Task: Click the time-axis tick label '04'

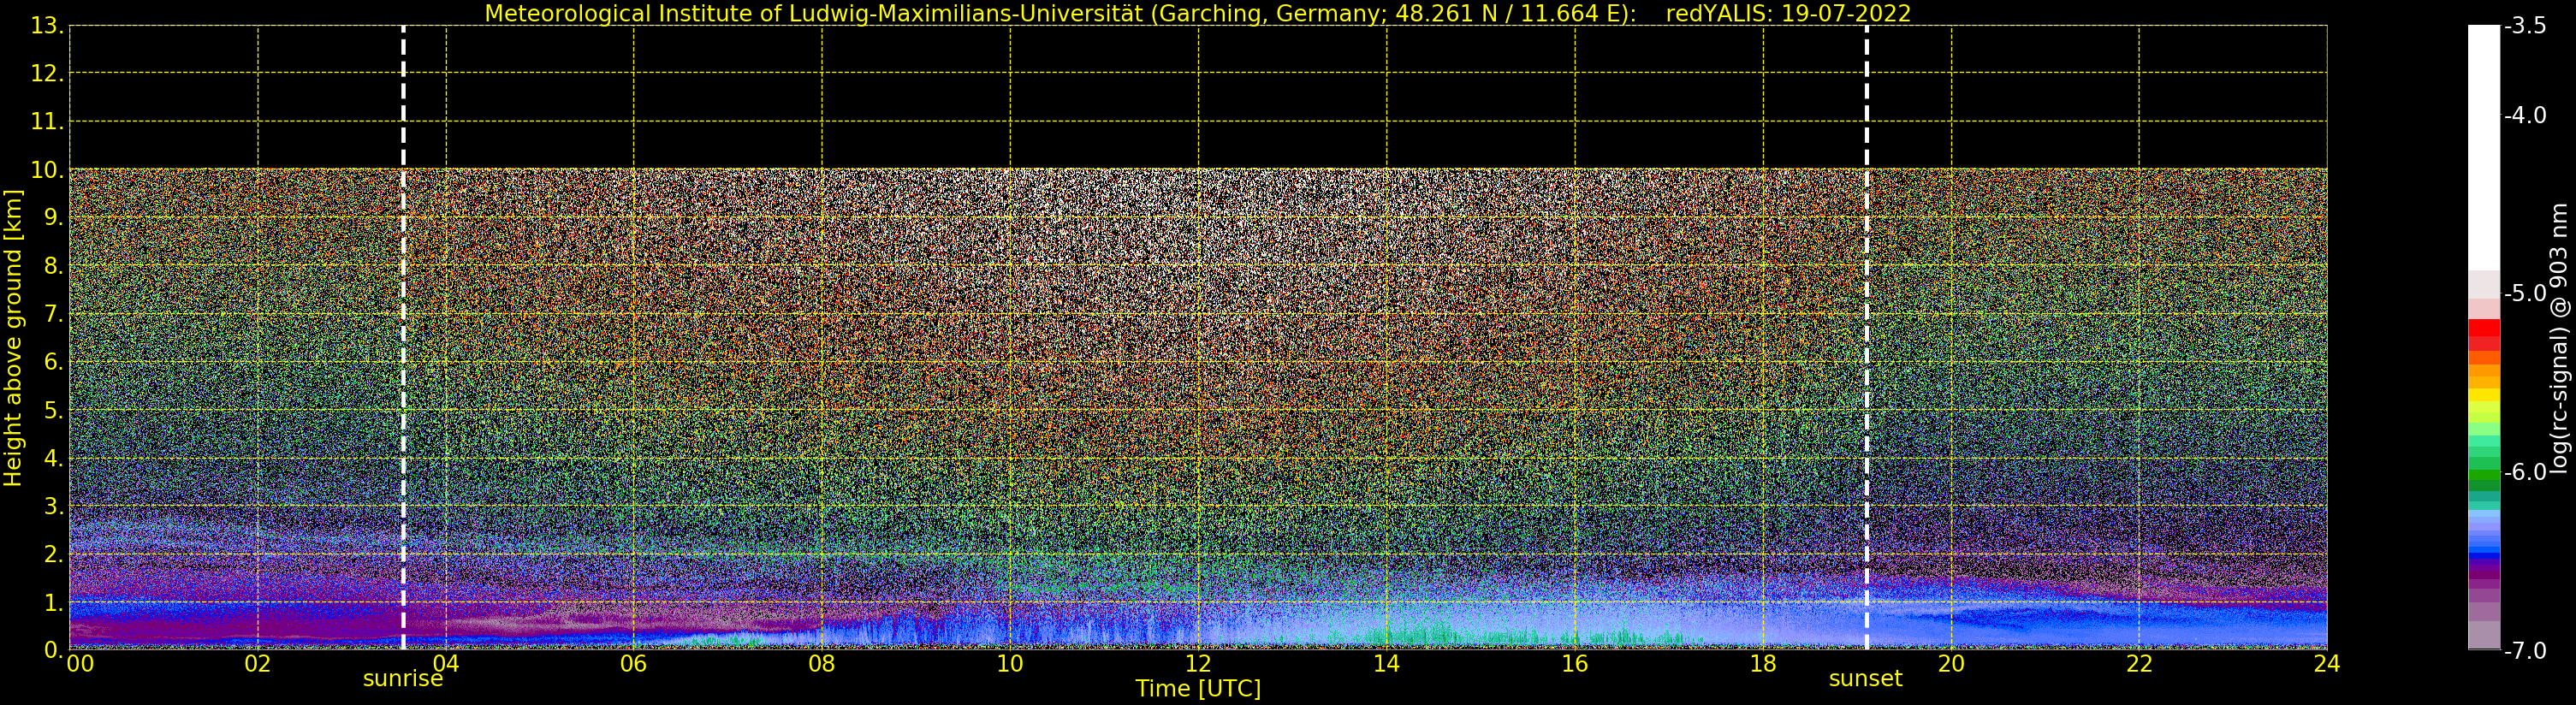Action: coord(446,664)
